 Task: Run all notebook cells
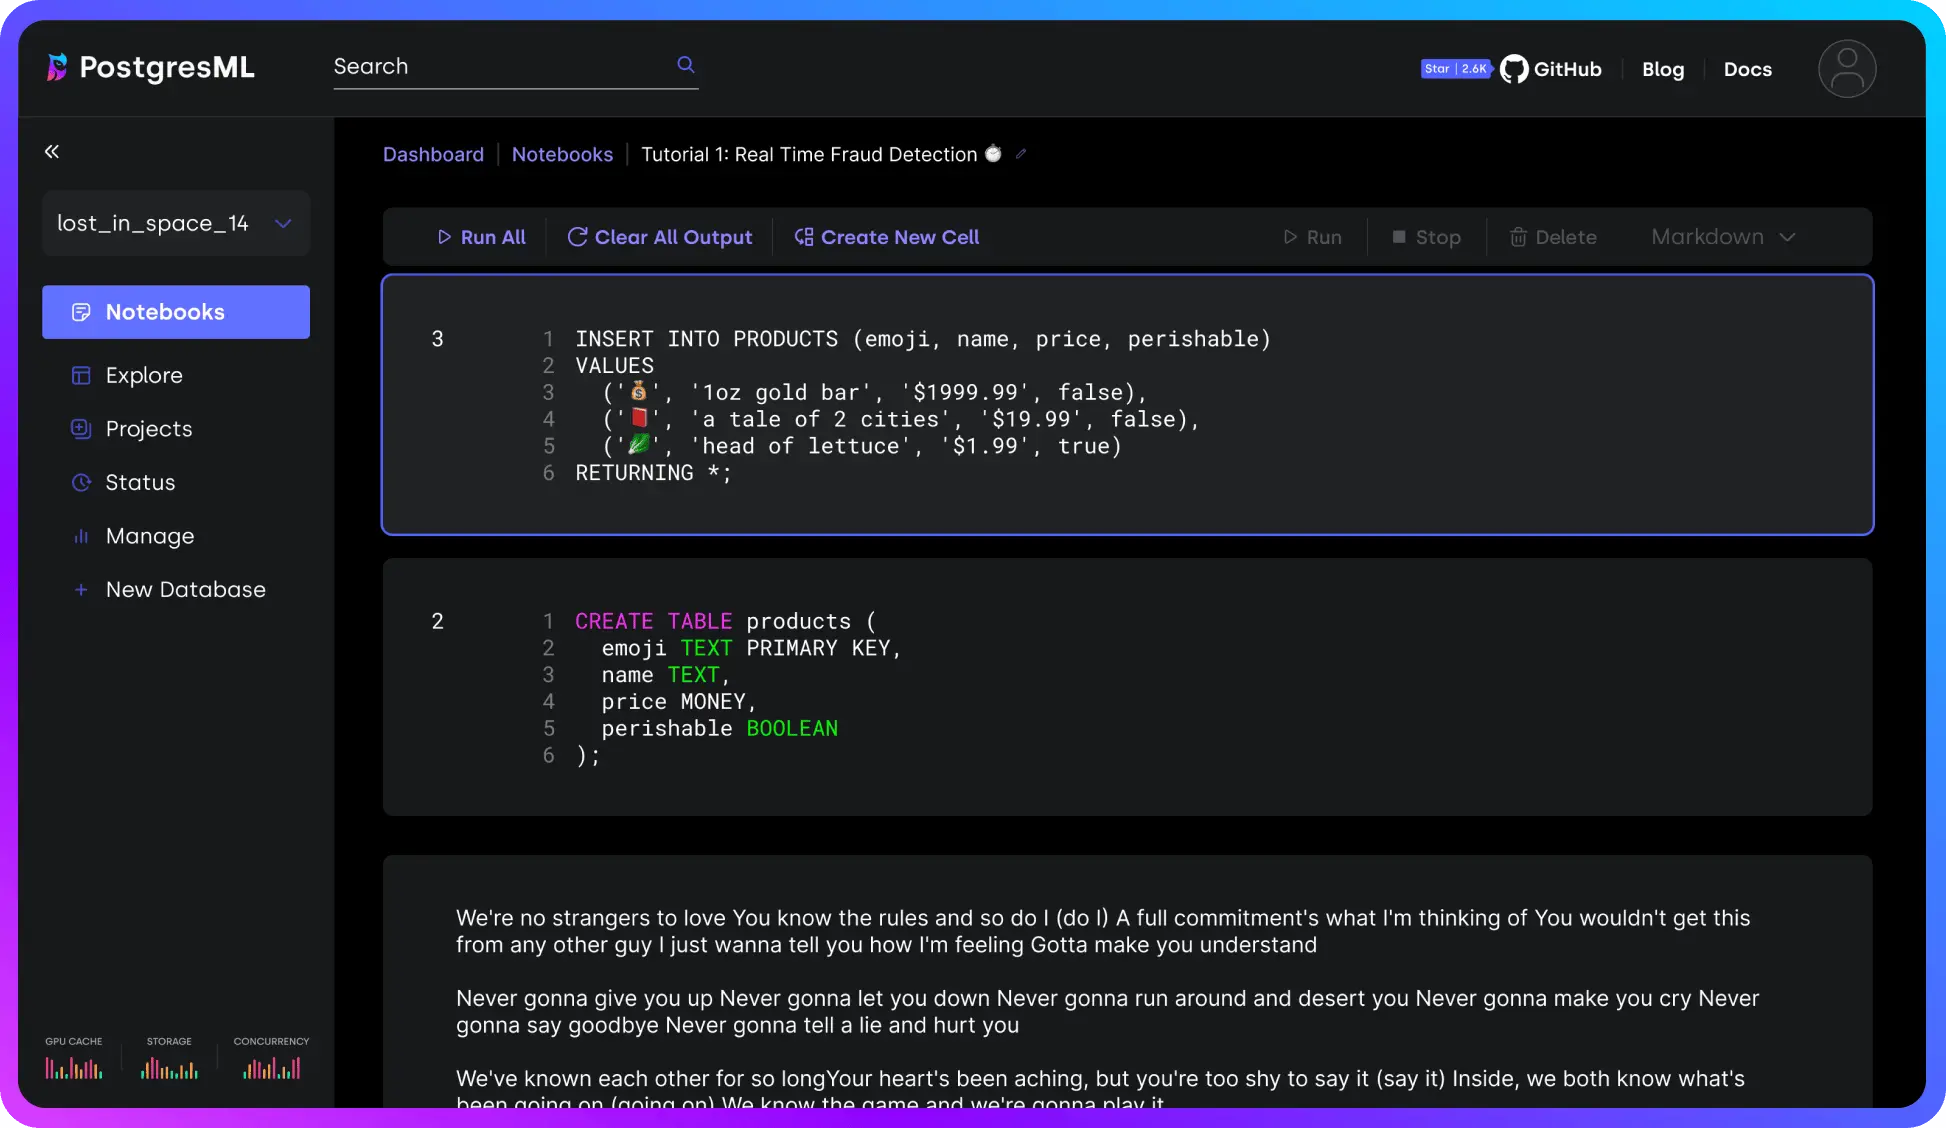pyautogui.click(x=481, y=237)
